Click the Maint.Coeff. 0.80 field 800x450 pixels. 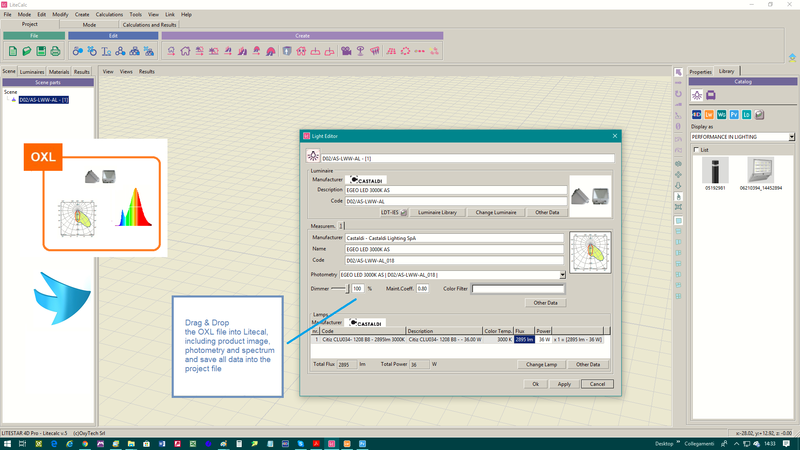pyautogui.click(x=422, y=289)
